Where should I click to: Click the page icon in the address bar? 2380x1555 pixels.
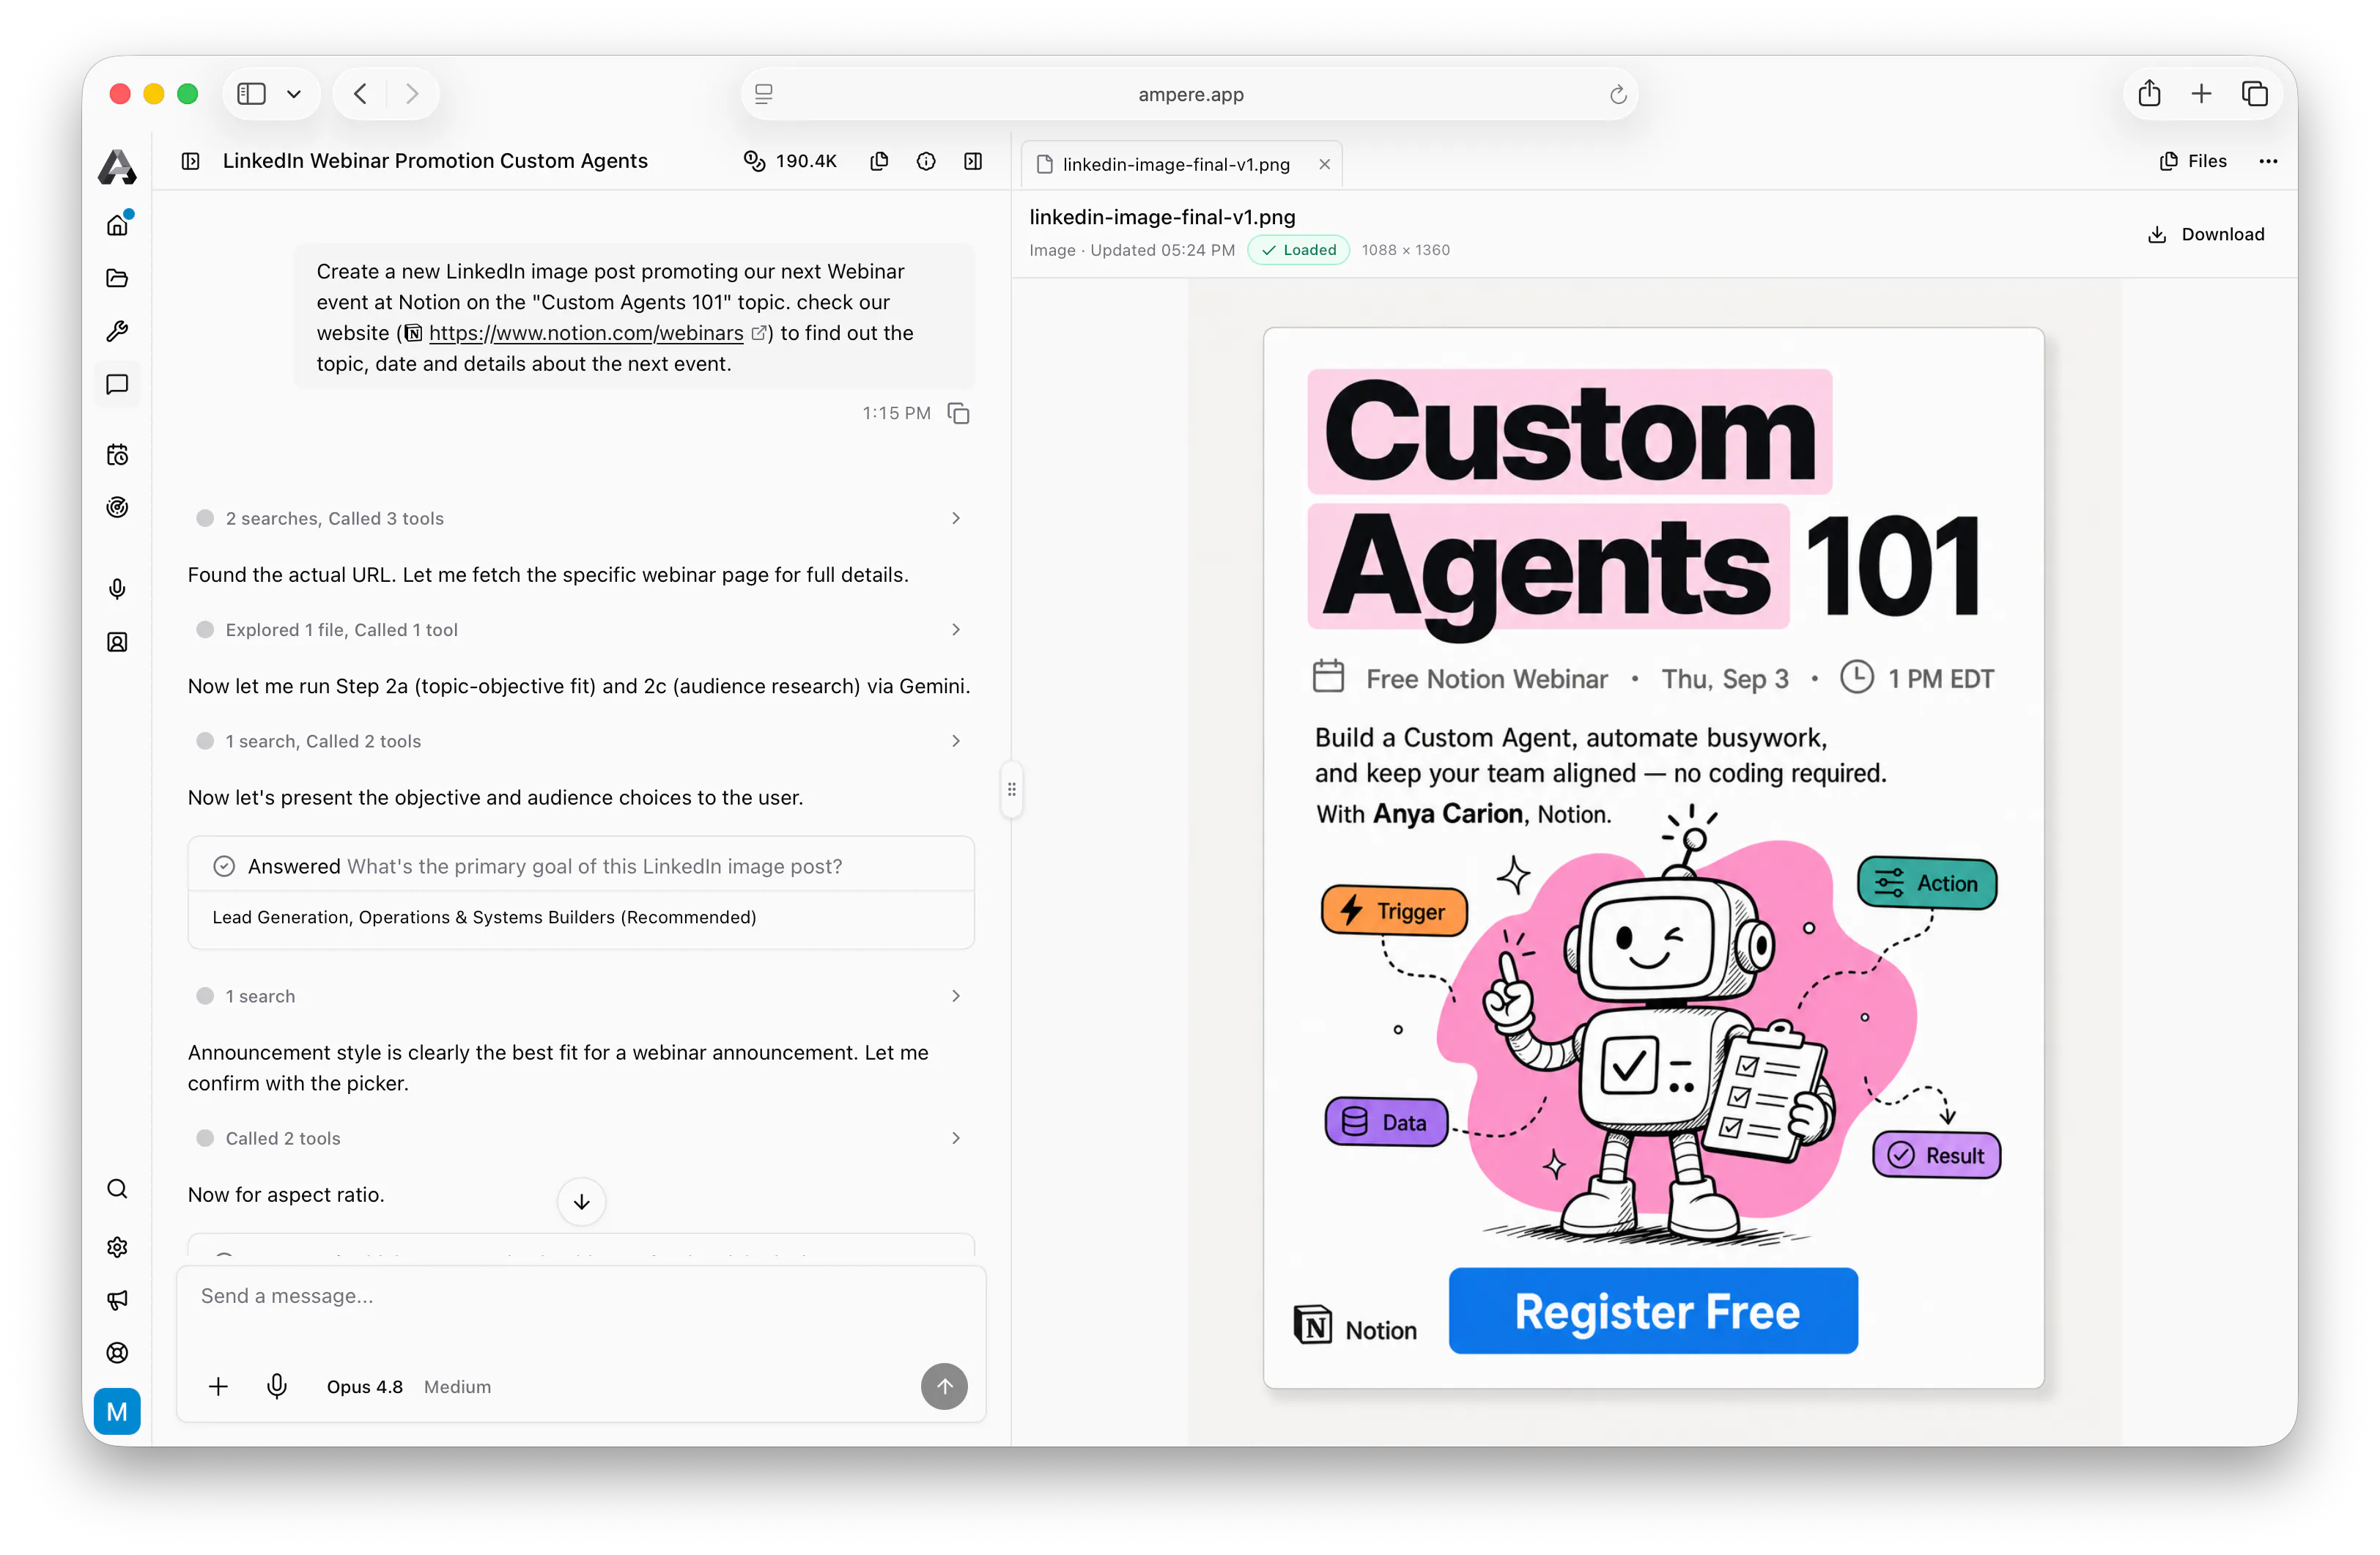[764, 95]
